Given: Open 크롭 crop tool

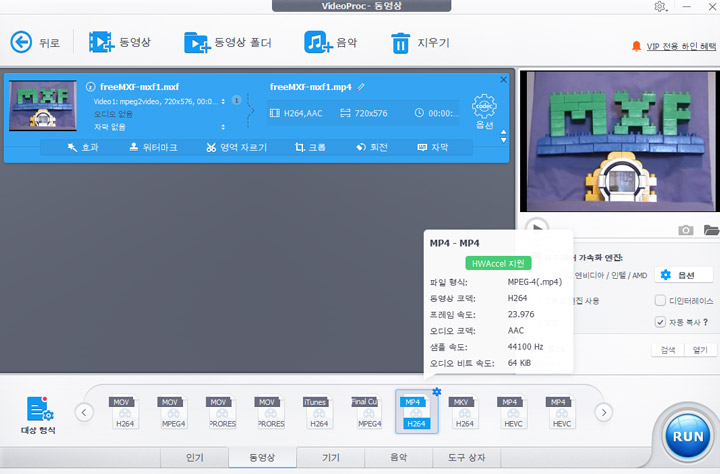Looking at the screenshot, I should 310,147.
